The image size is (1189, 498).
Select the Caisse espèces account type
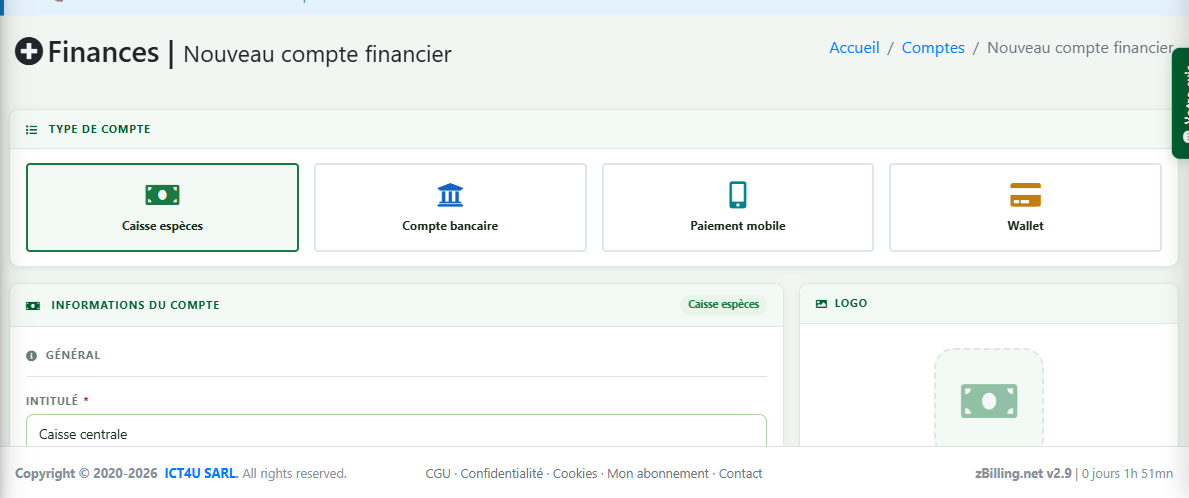coord(162,207)
